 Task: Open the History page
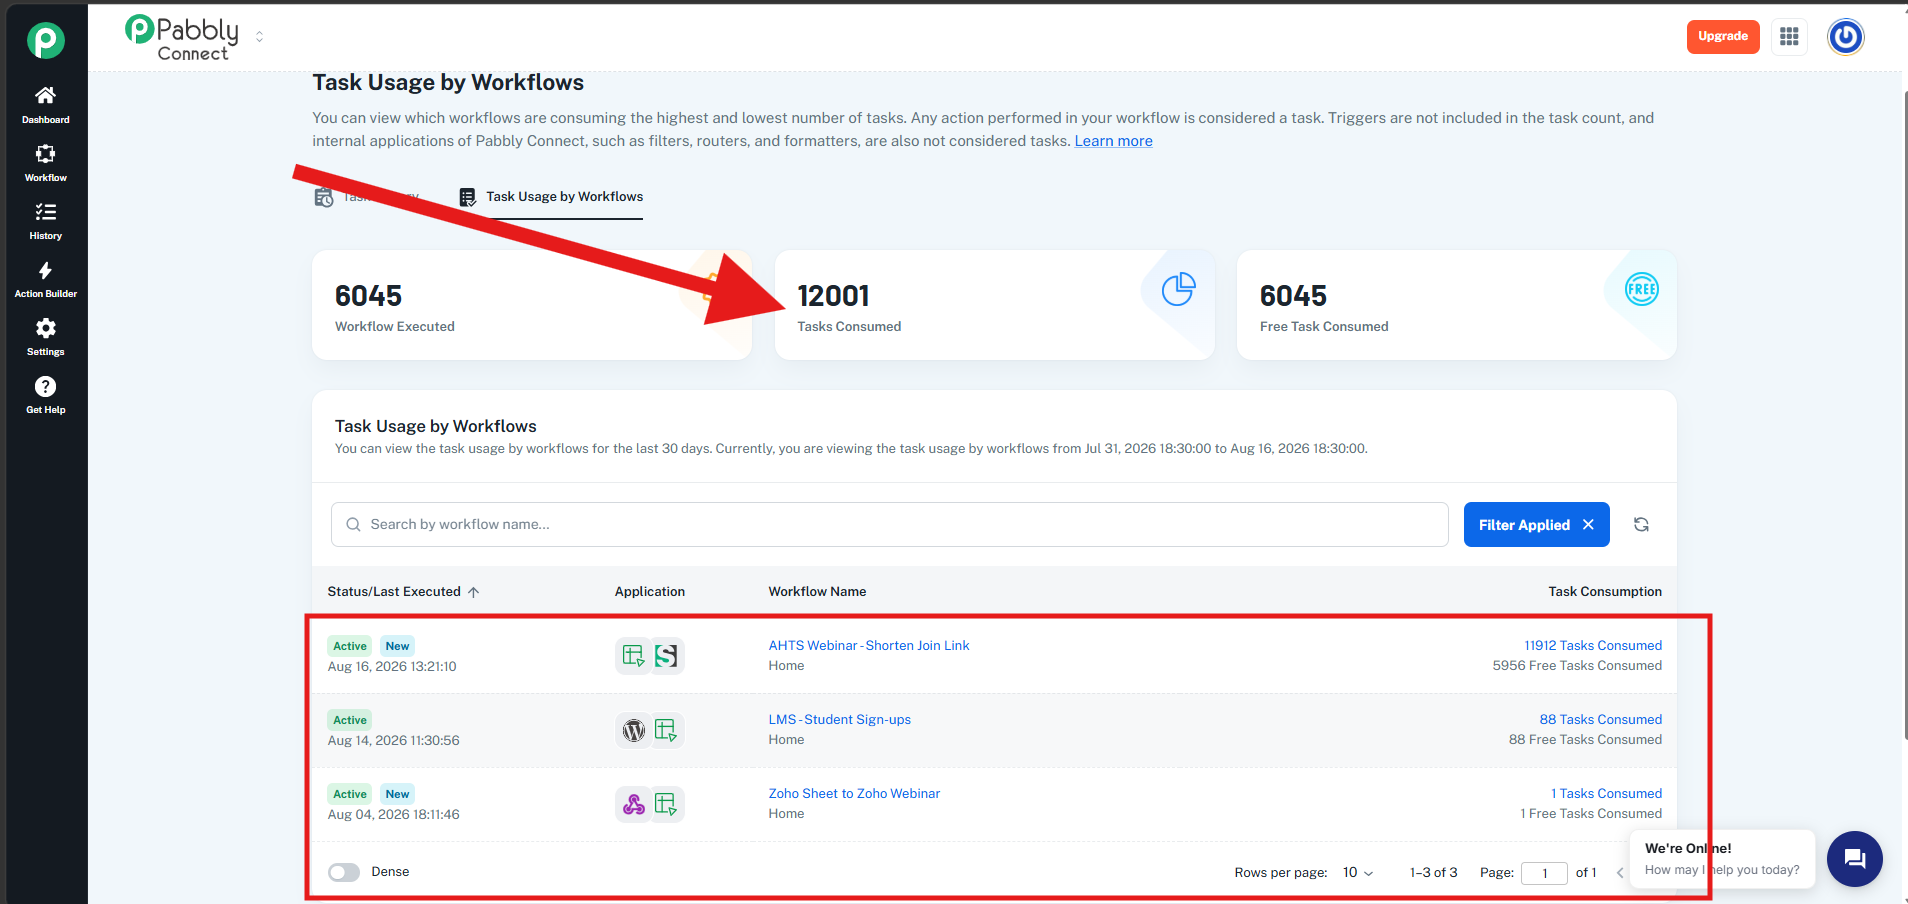point(46,220)
